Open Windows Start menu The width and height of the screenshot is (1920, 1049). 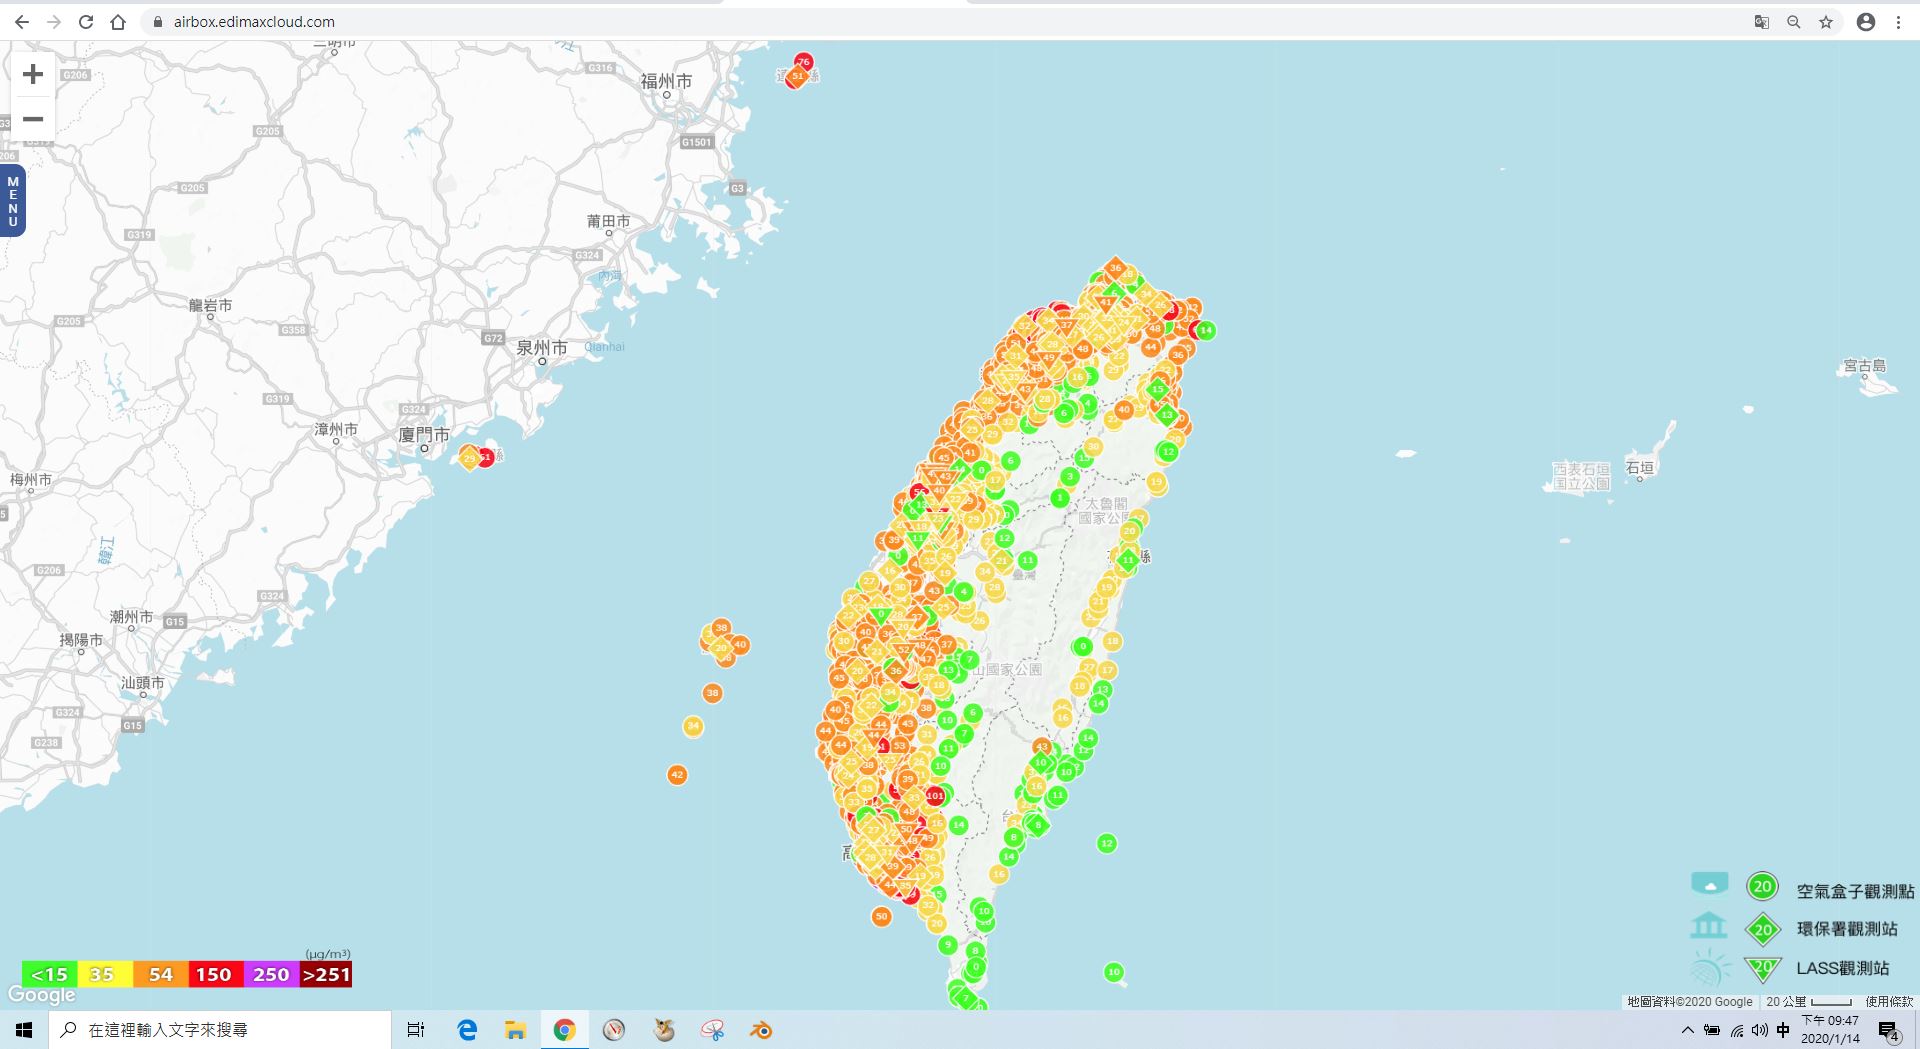click(x=24, y=1030)
